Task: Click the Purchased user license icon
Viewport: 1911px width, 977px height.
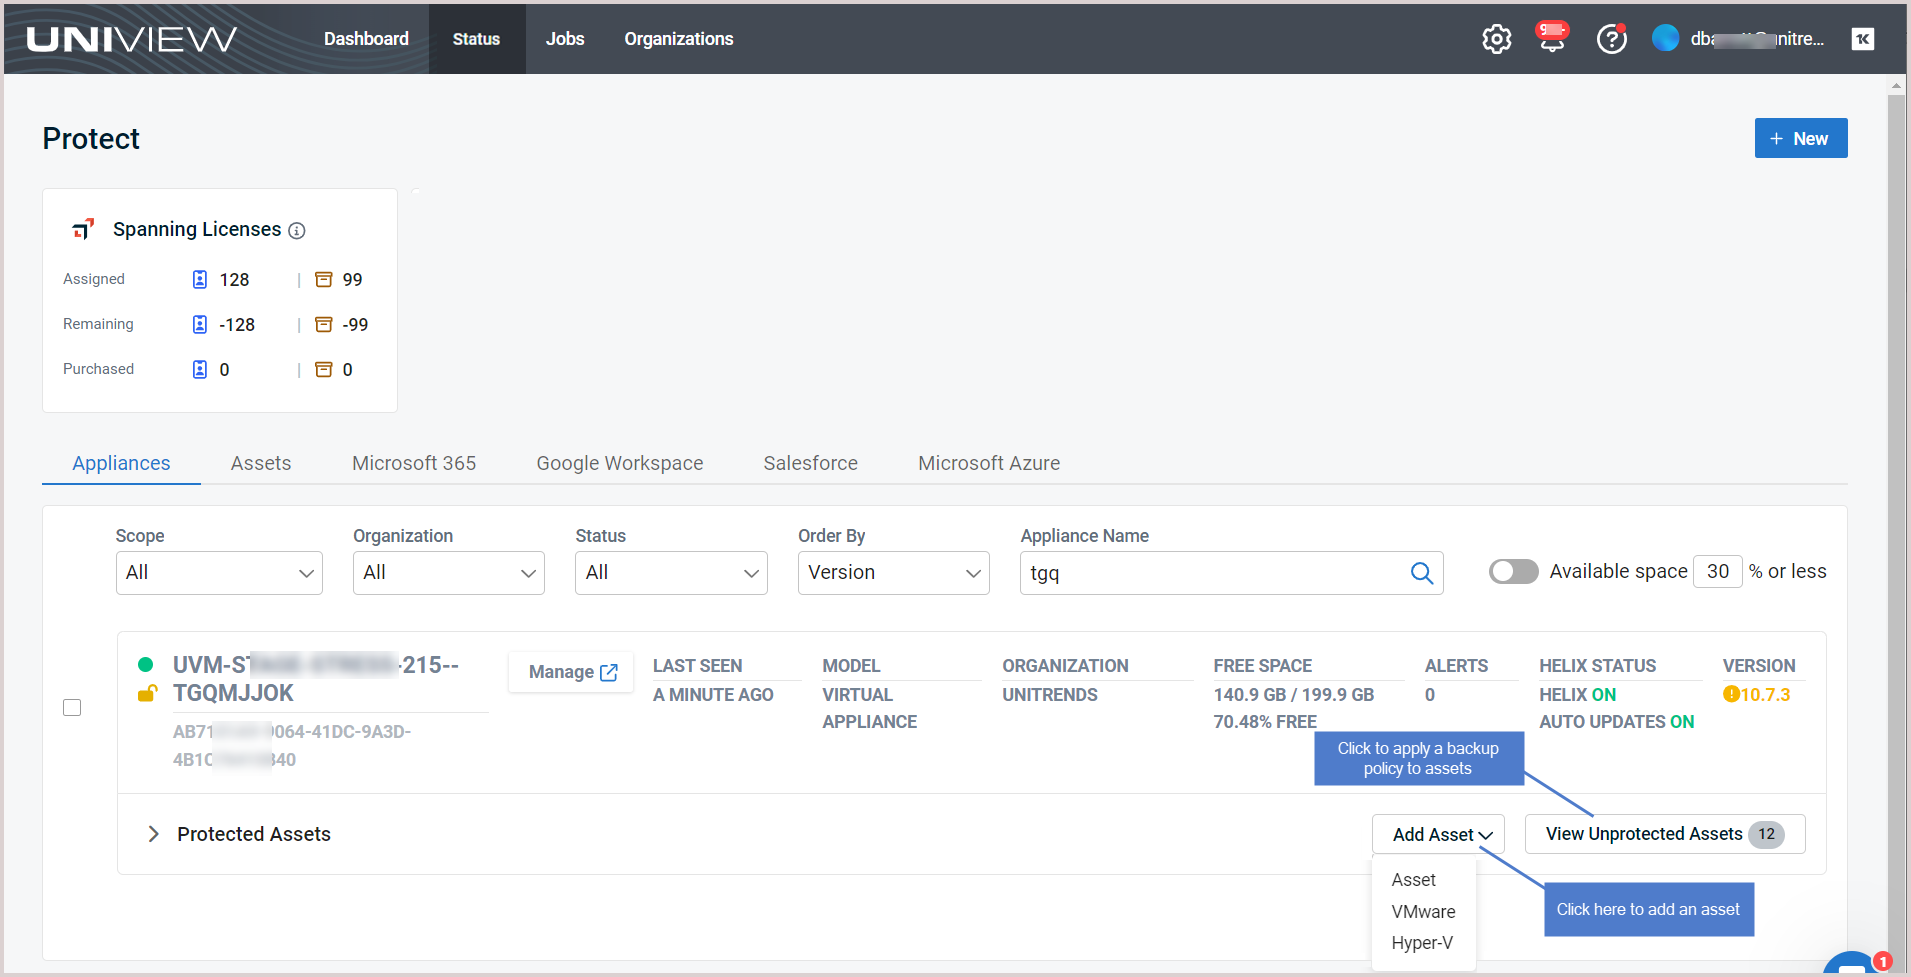Action: [200, 369]
